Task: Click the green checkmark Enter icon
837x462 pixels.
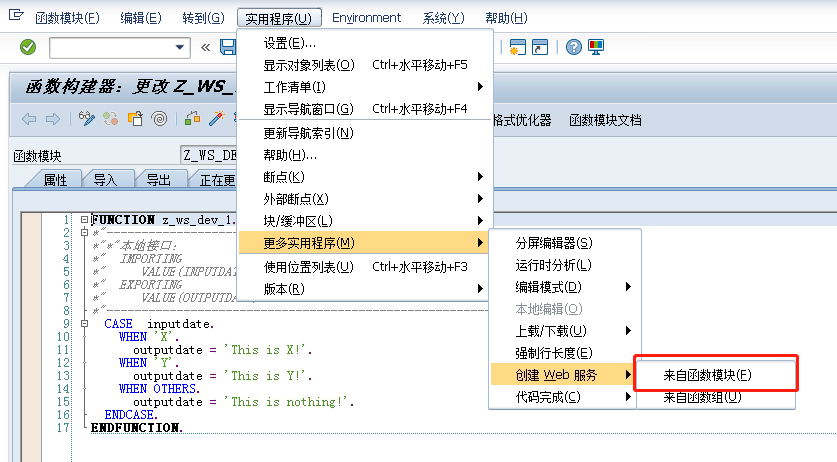Action: tap(28, 47)
